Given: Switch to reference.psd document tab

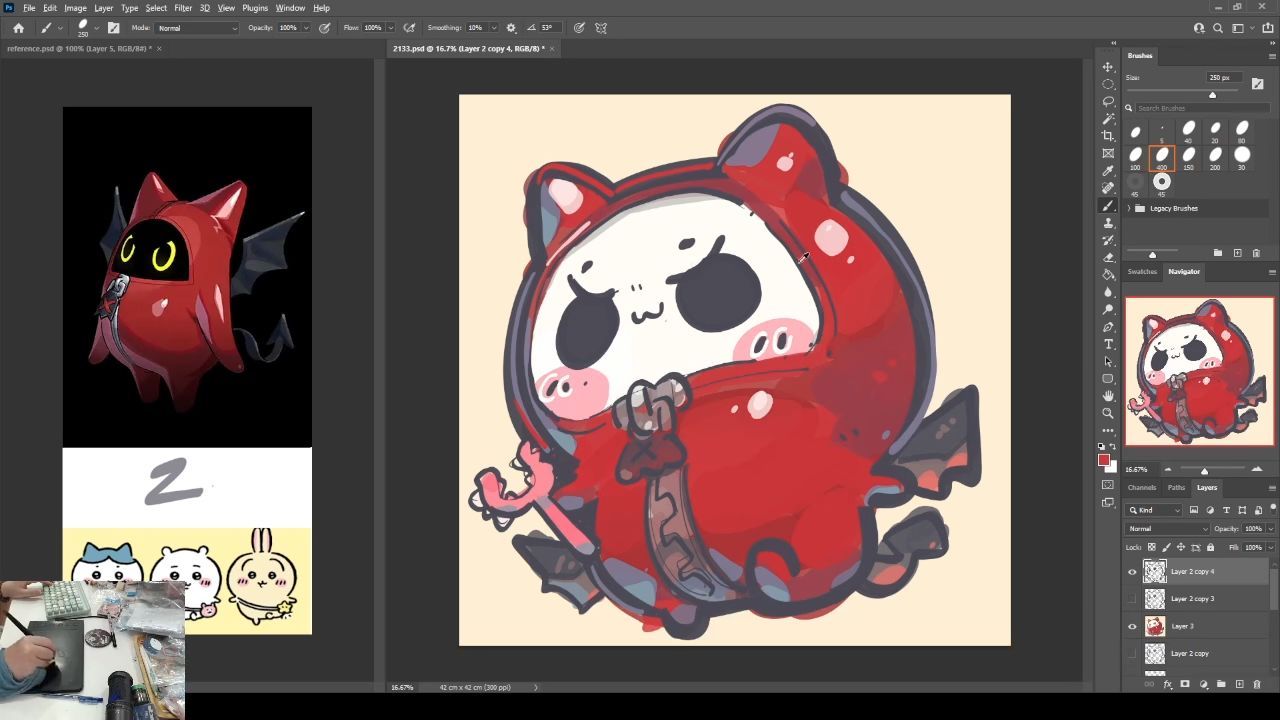Looking at the screenshot, I should point(78,48).
